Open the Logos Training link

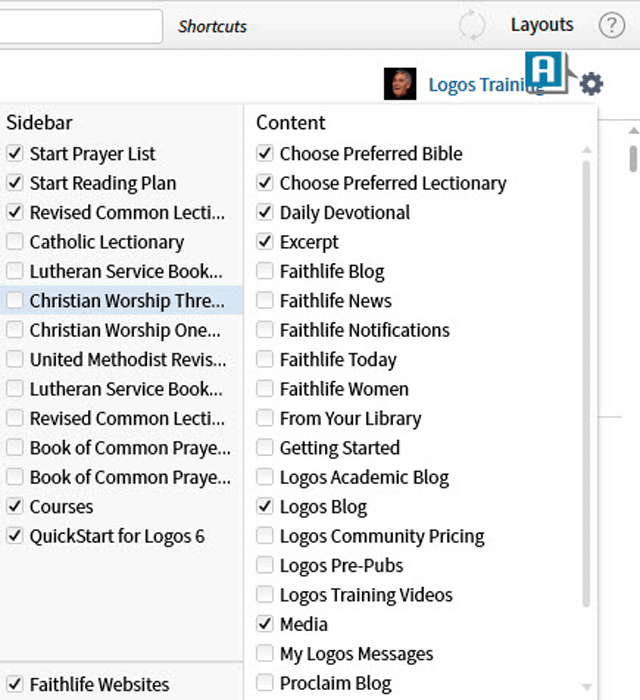[x=478, y=85]
